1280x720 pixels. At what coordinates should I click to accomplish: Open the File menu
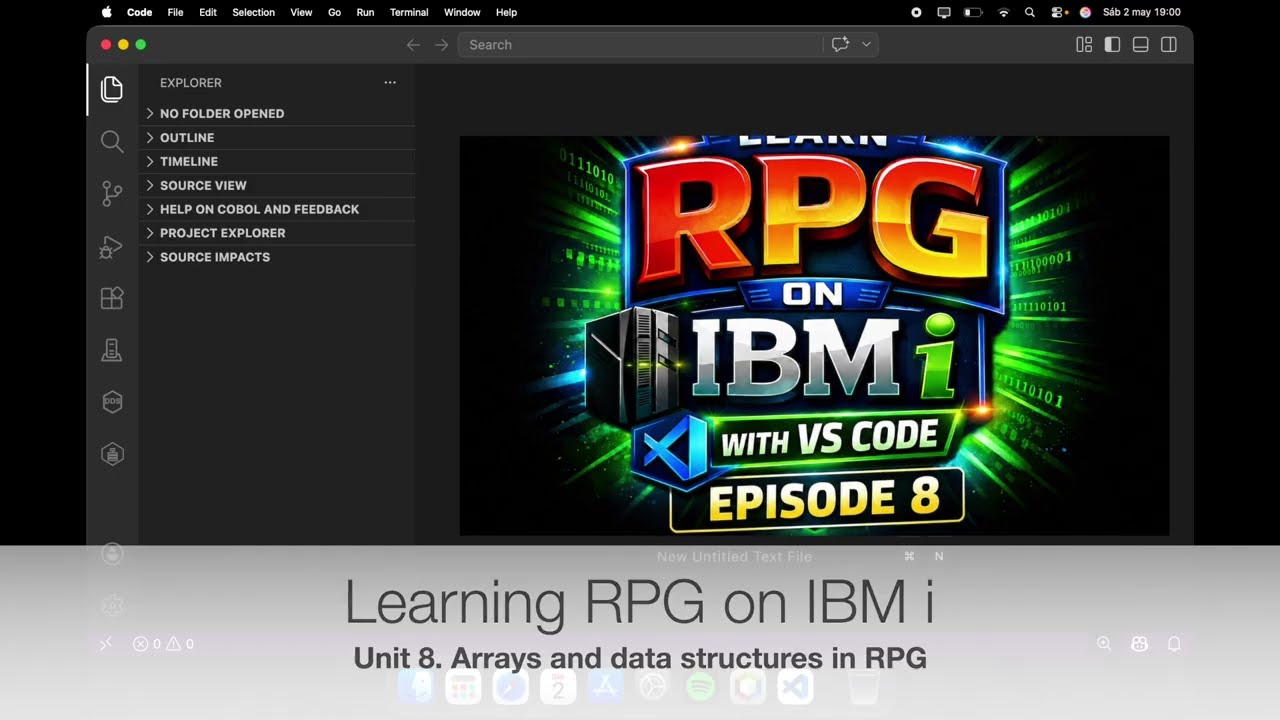175,12
